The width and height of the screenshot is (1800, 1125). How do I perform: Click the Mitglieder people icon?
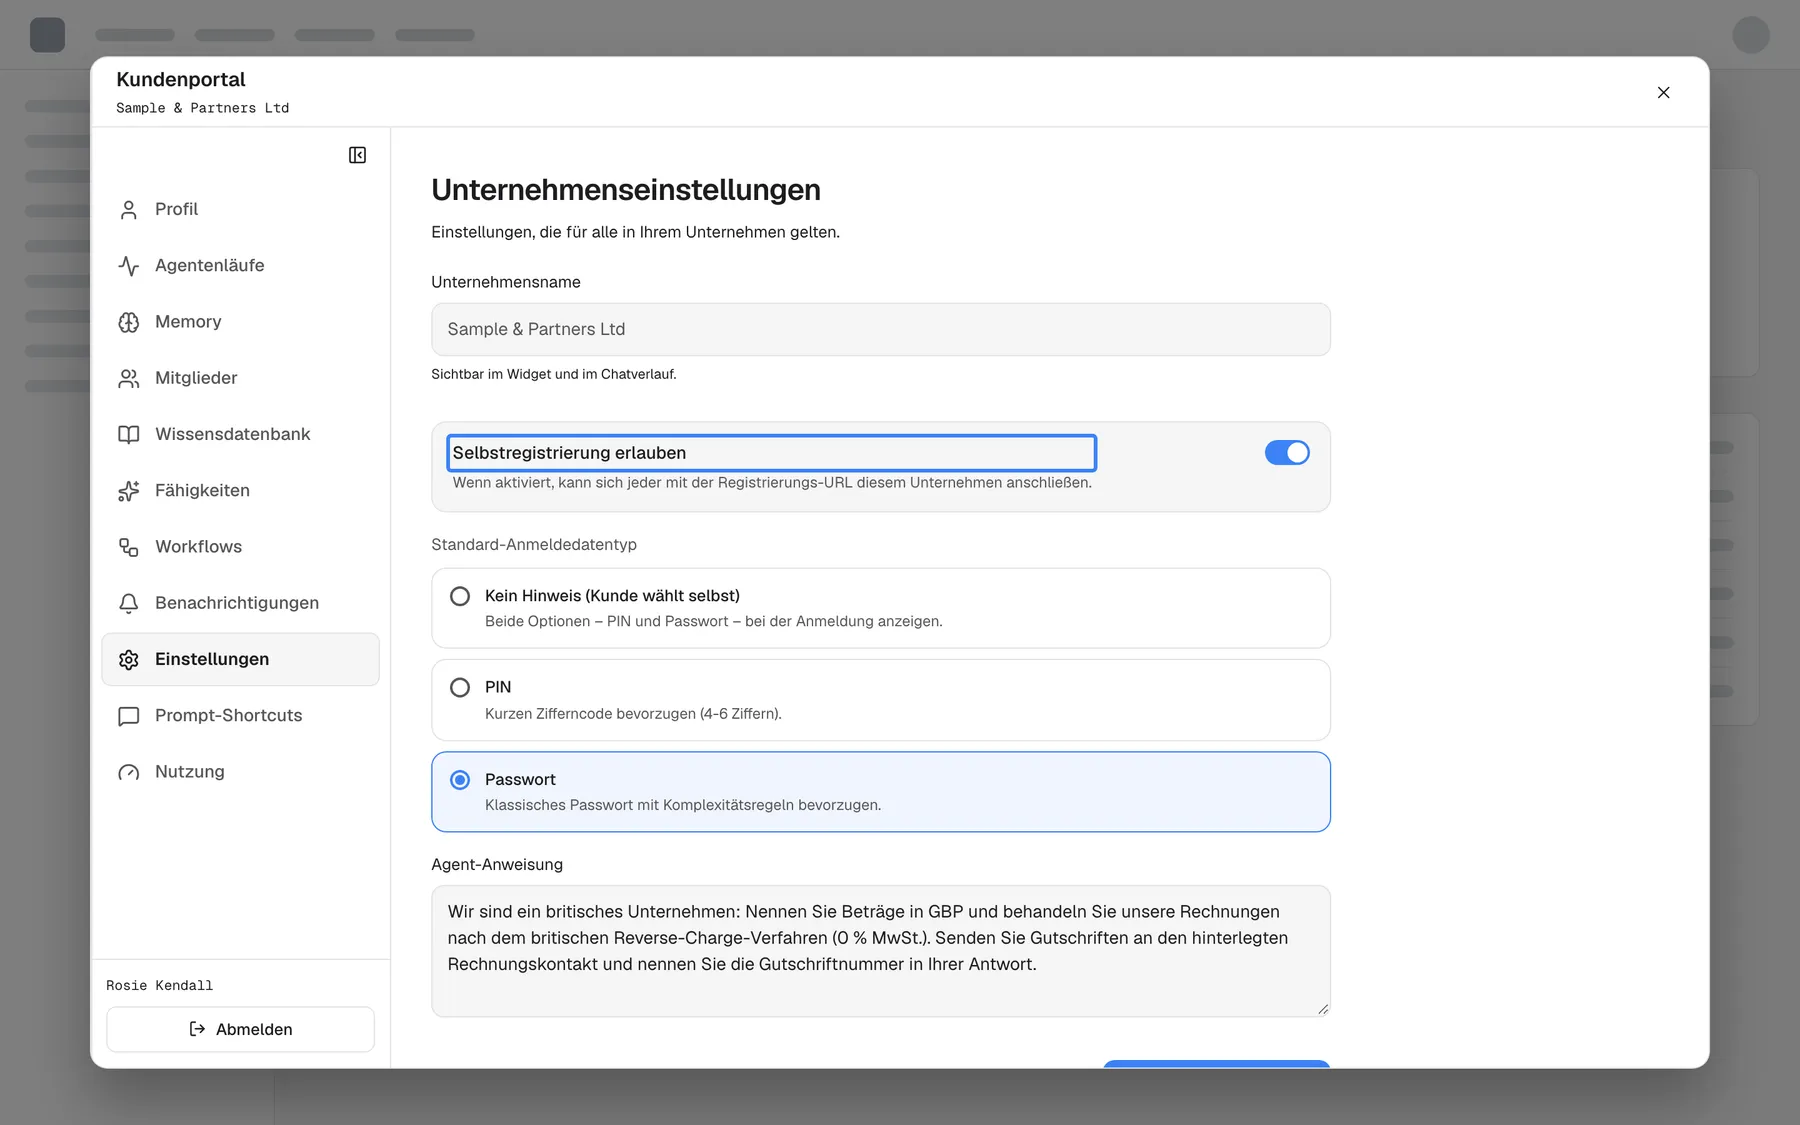pos(129,378)
